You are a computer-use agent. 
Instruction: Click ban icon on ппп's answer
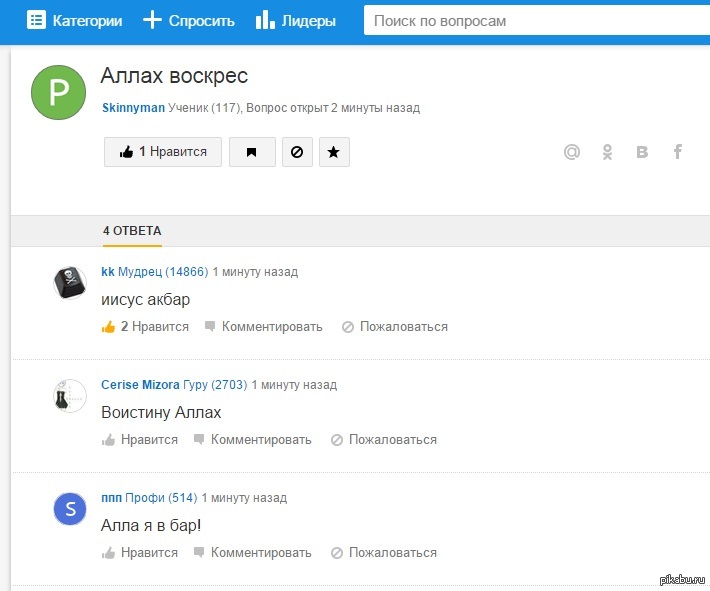(x=337, y=553)
